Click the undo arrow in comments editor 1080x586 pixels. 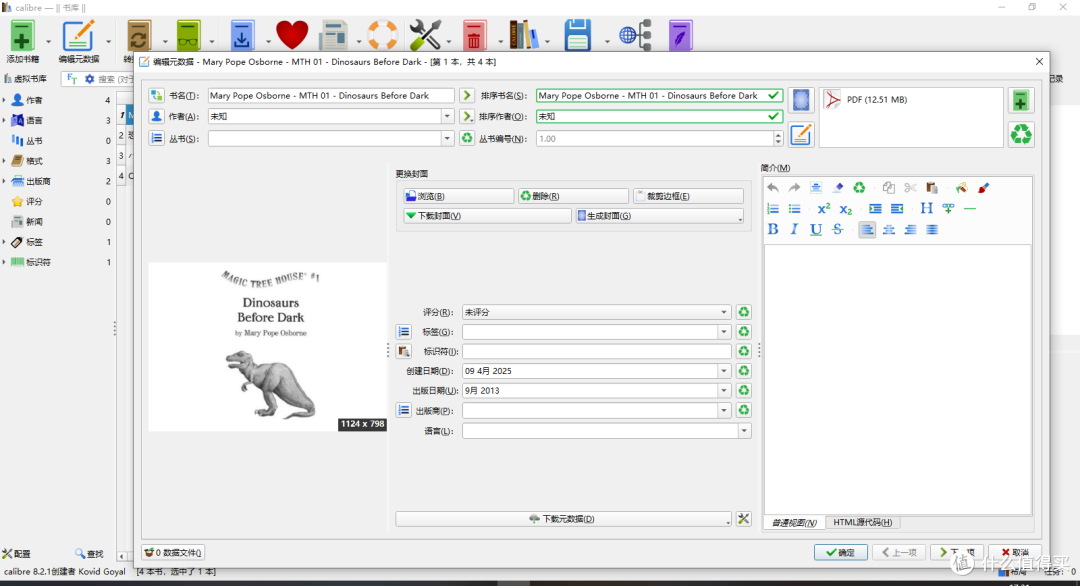(773, 187)
